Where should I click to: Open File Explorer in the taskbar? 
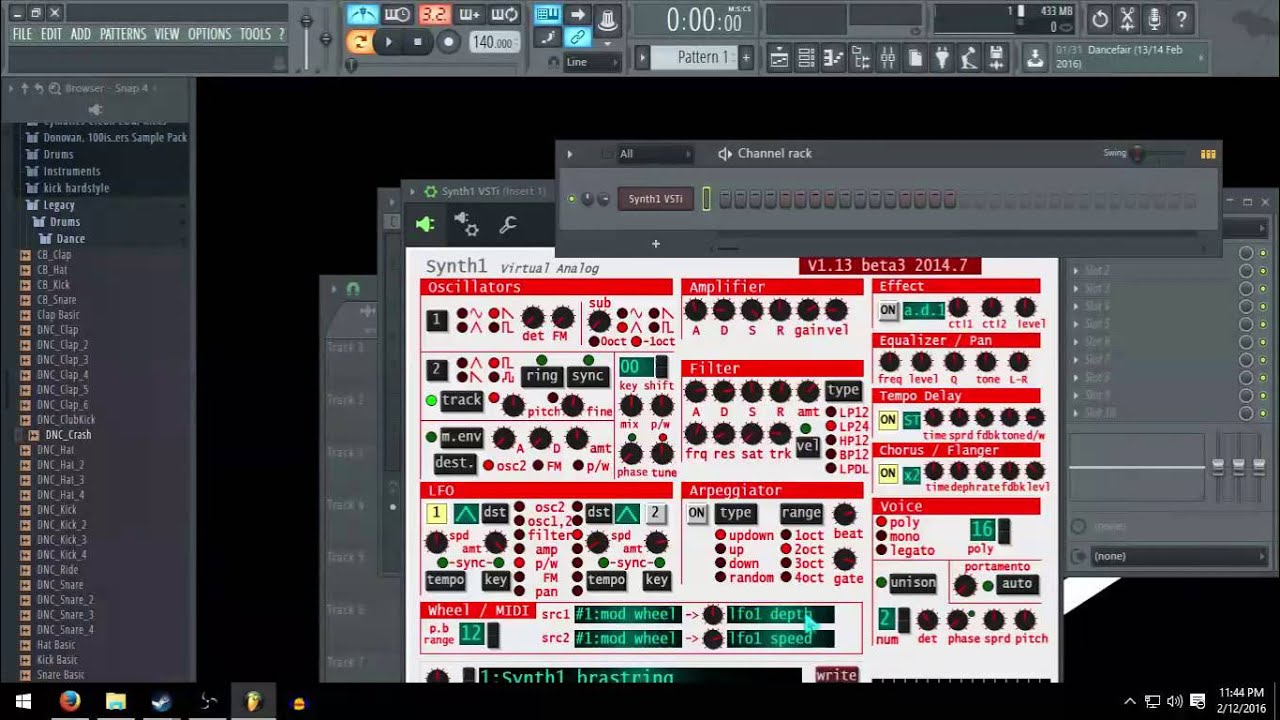tap(116, 701)
